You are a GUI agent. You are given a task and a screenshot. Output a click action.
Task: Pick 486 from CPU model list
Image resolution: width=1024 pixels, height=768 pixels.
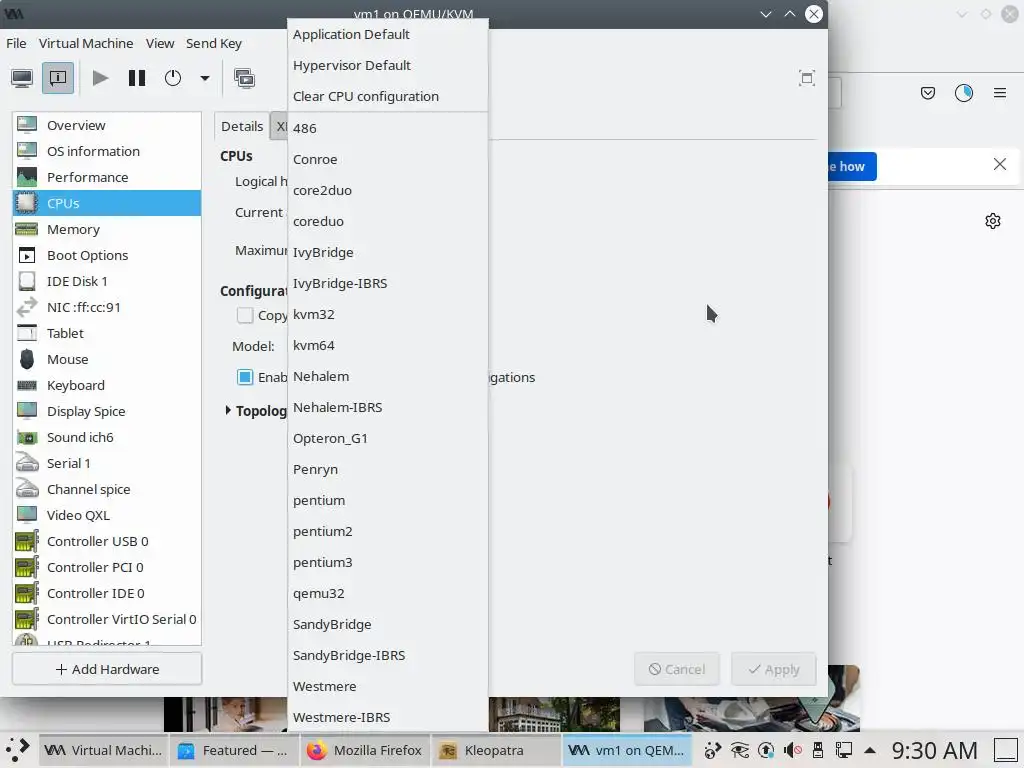(387, 128)
